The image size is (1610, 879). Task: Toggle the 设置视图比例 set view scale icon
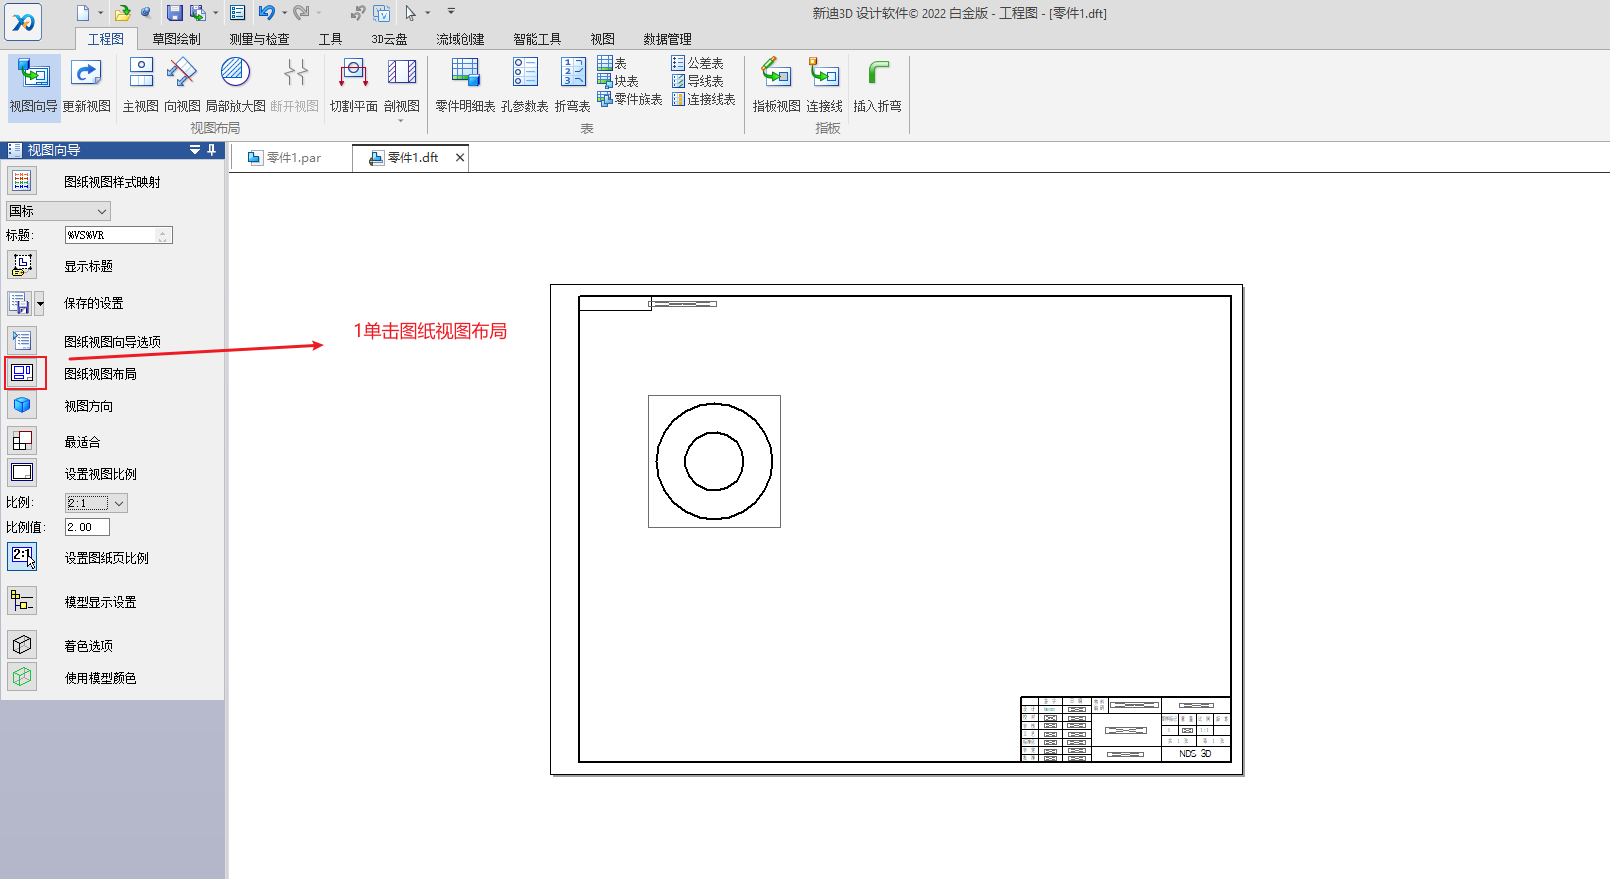point(22,473)
